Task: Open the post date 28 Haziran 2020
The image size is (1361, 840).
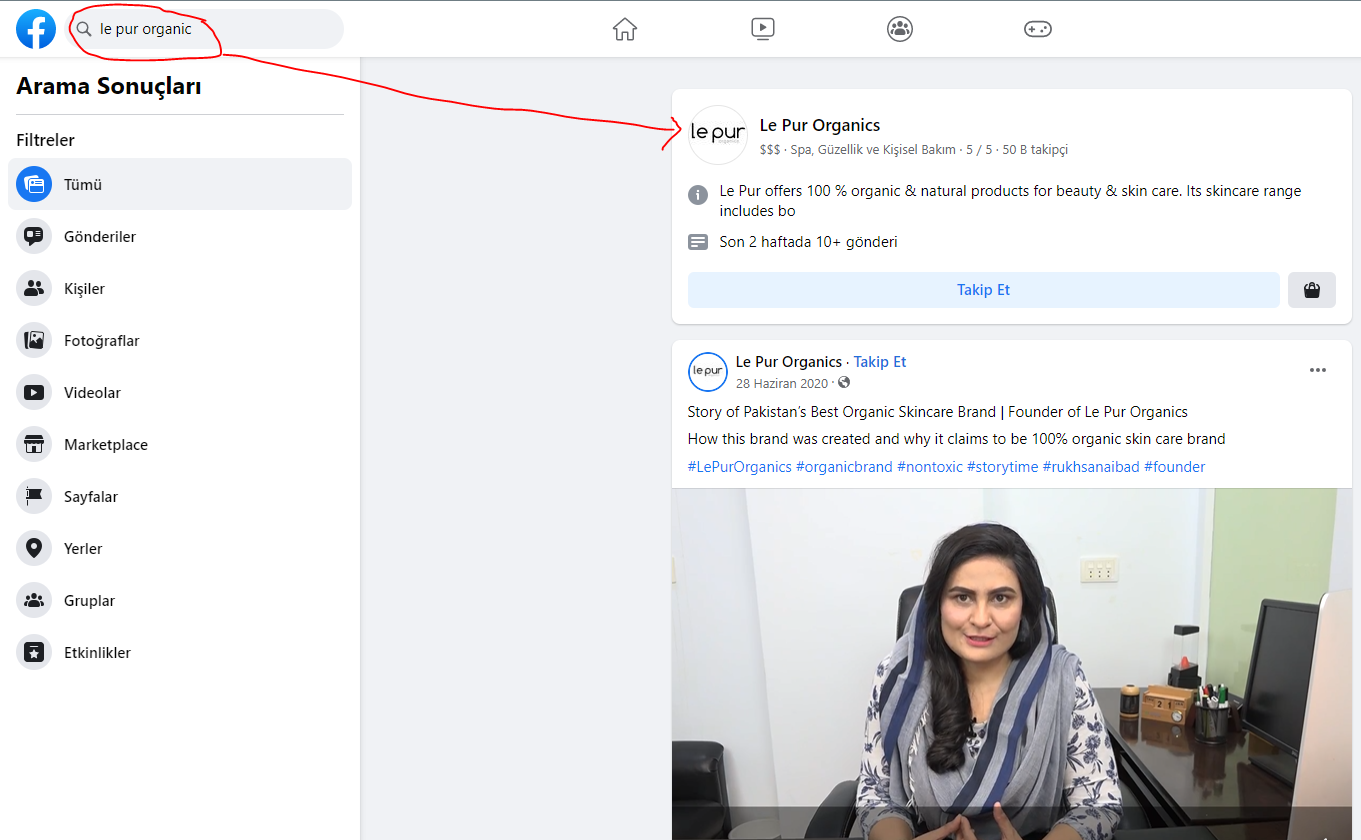Action: tap(782, 383)
